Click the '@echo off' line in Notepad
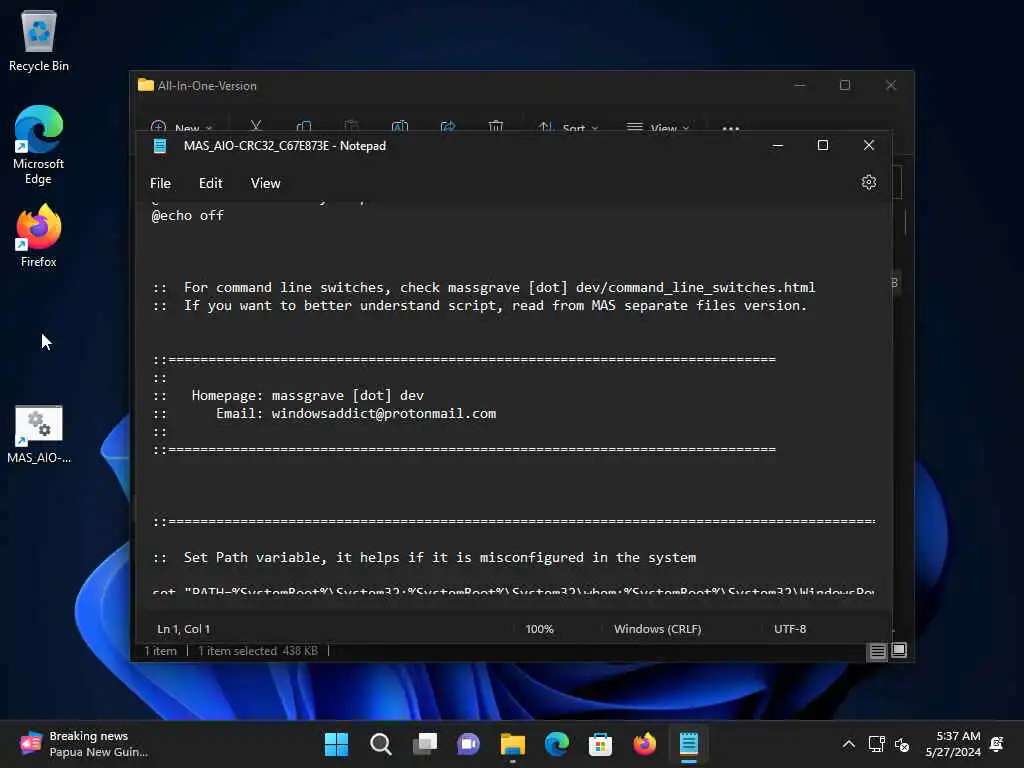This screenshot has width=1024, height=768. pyautogui.click(x=187, y=216)
